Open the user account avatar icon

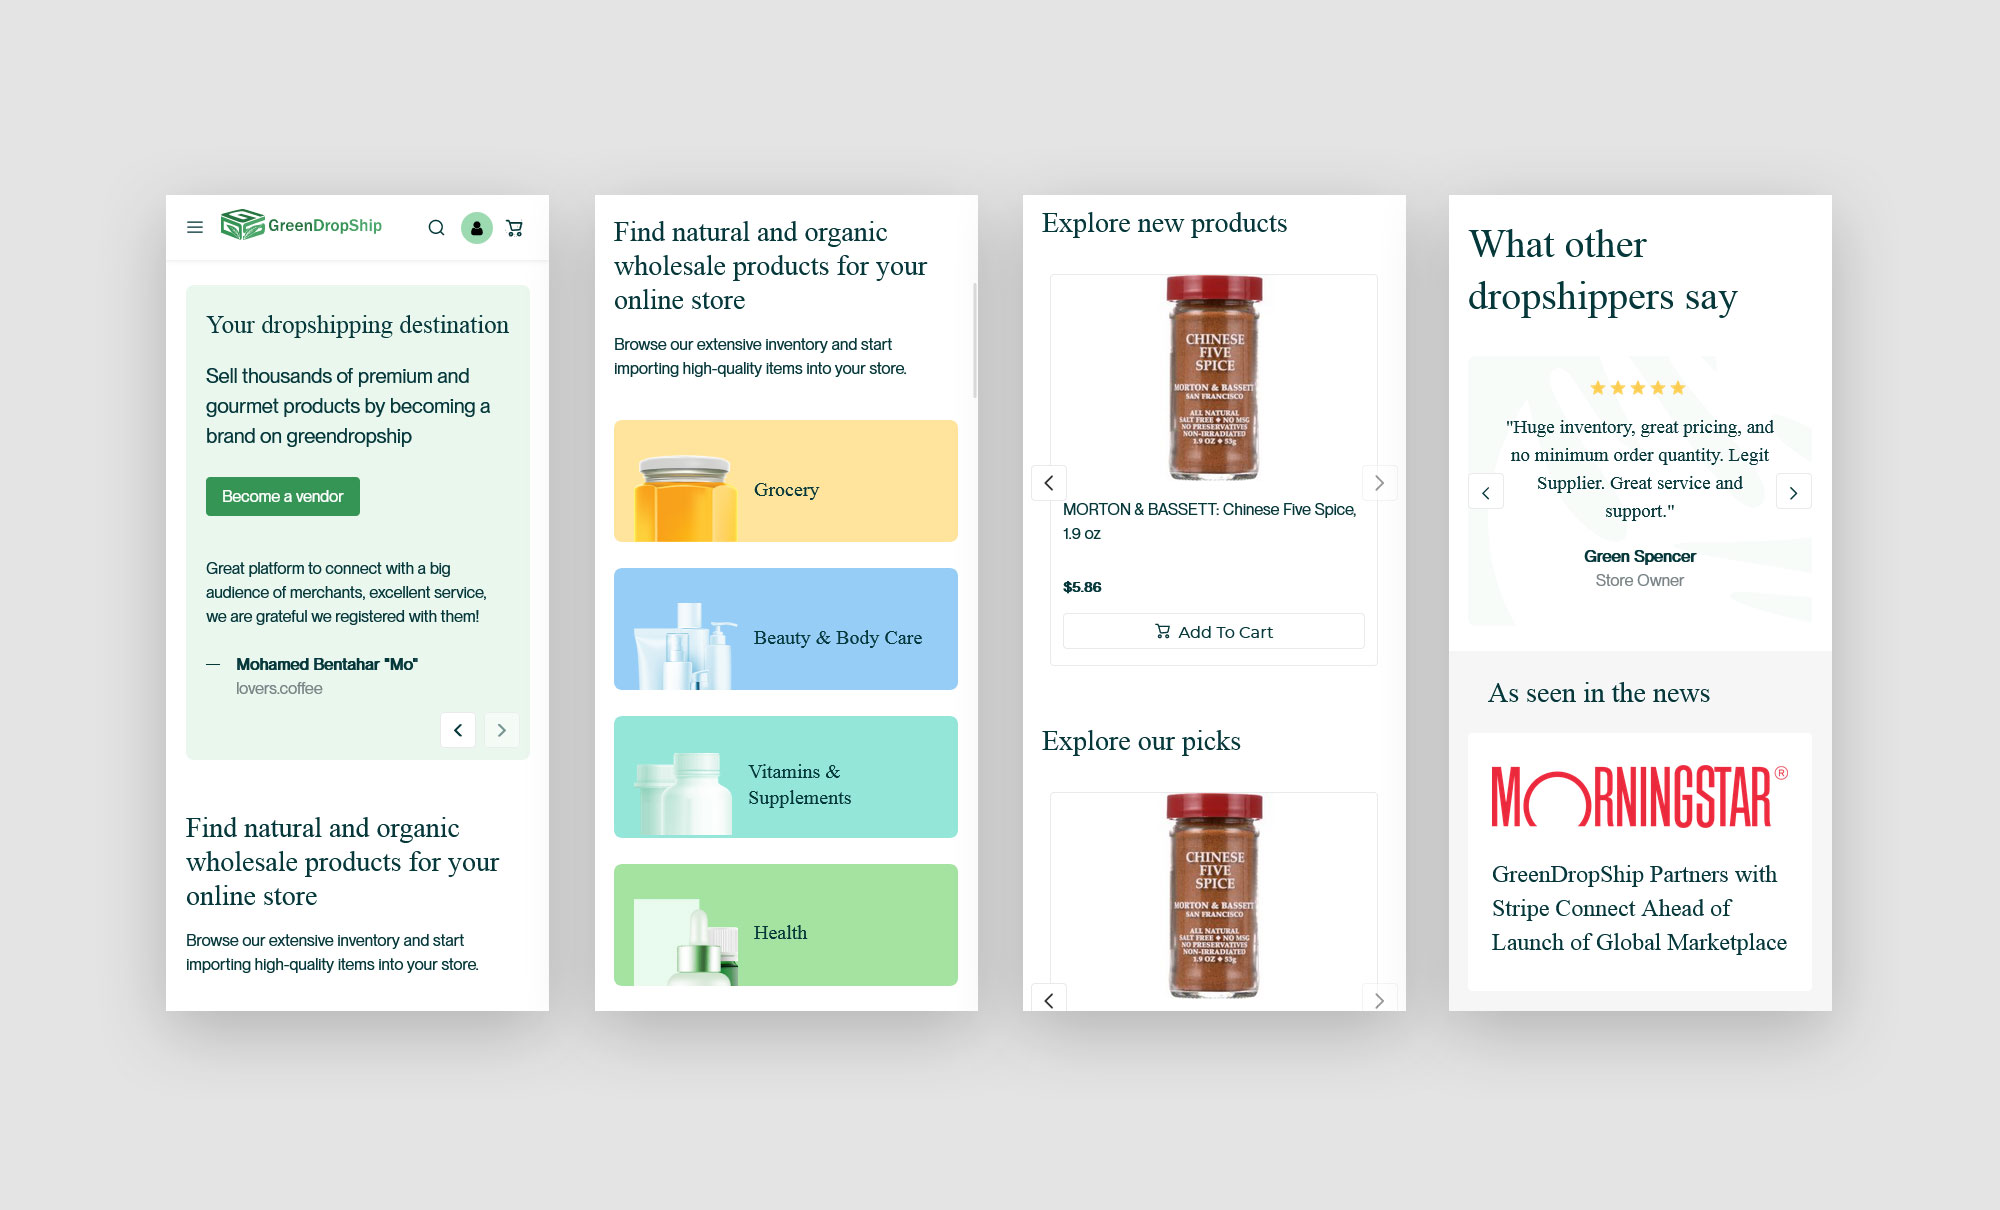[477, 228]
